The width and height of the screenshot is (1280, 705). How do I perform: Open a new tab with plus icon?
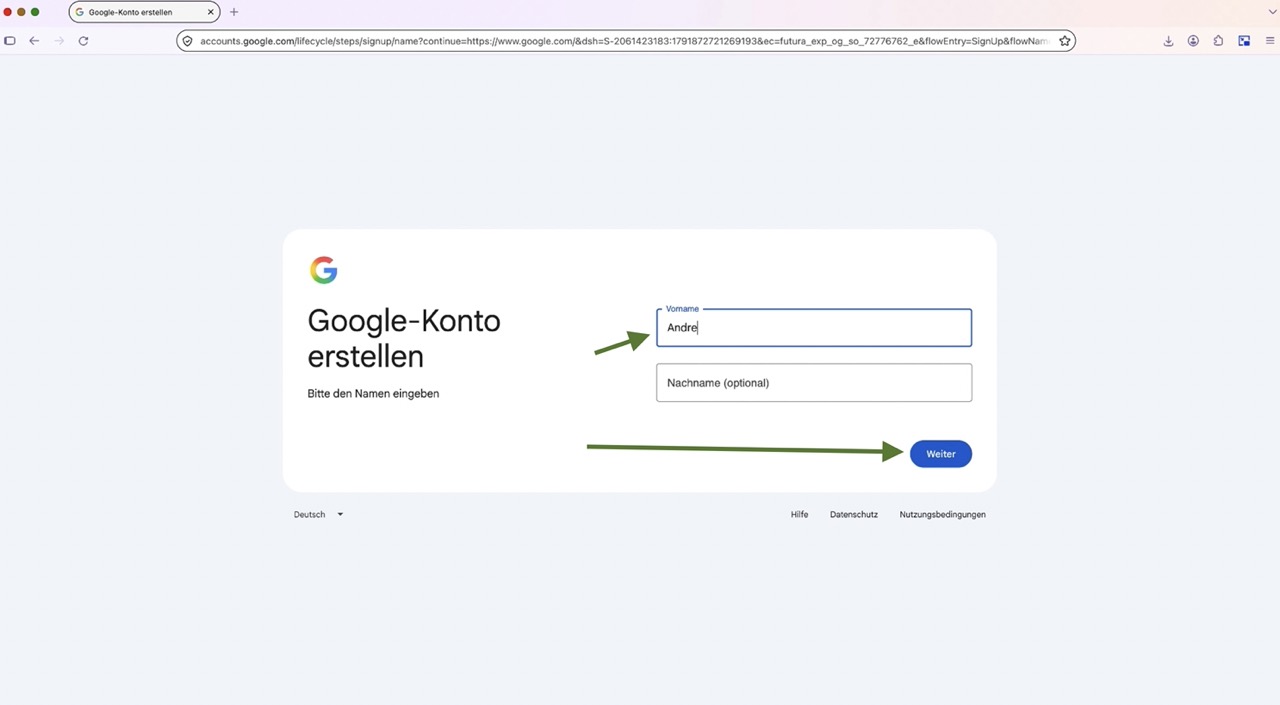pyautogui.click(x=234, y=12)
